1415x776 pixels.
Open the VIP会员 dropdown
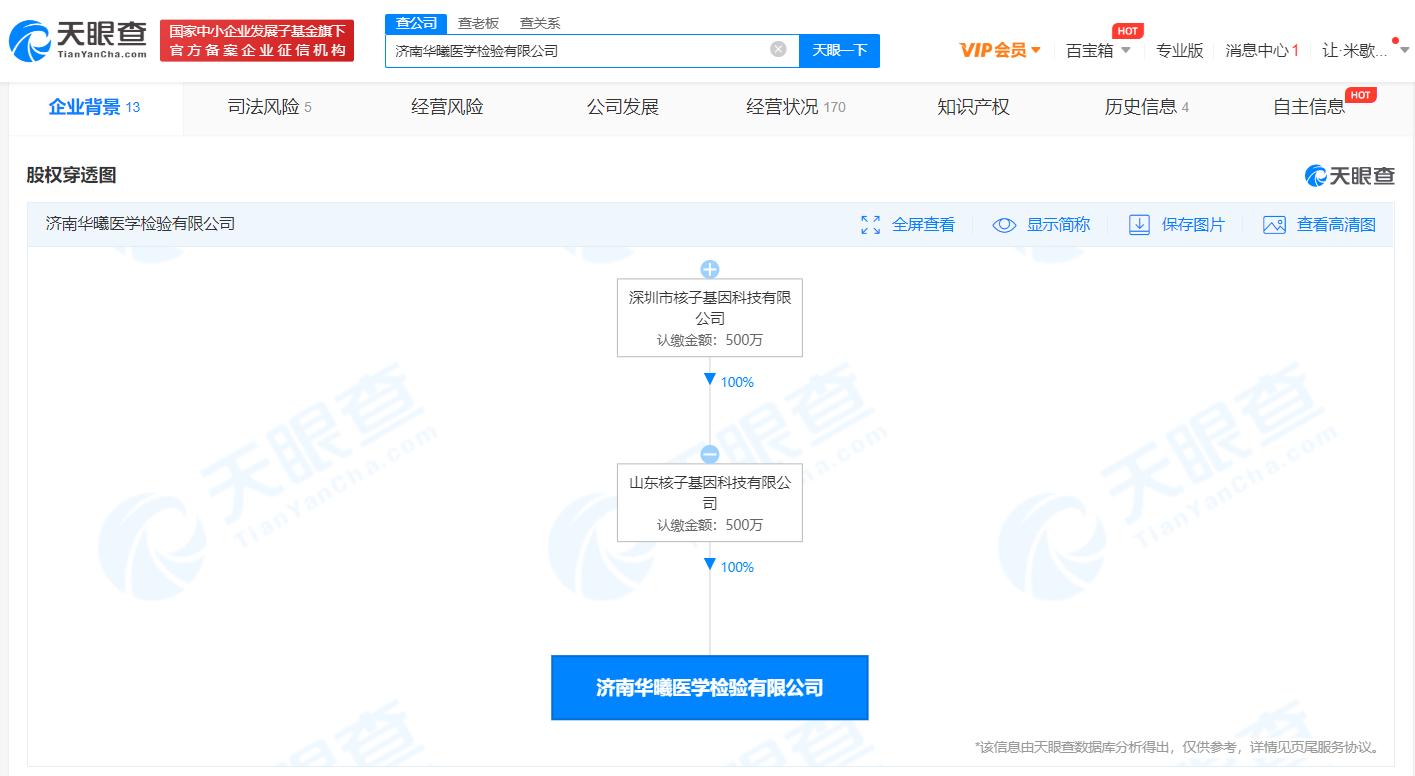pyautogui.click(x=999, y=50)
